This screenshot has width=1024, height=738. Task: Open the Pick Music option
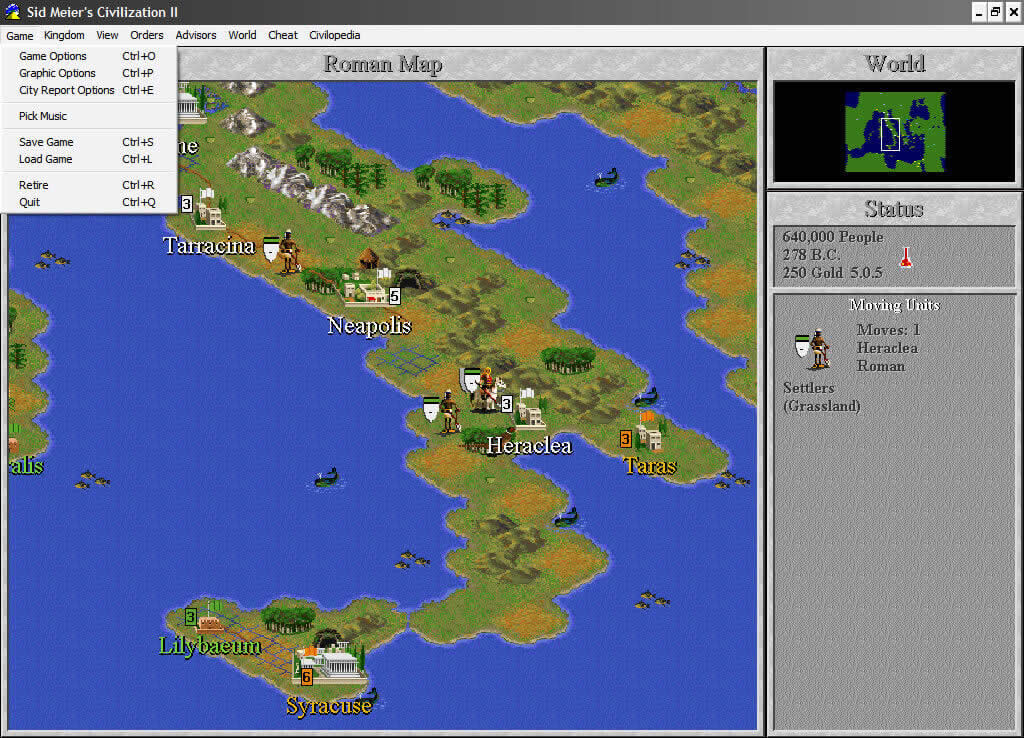click(43, 116)
